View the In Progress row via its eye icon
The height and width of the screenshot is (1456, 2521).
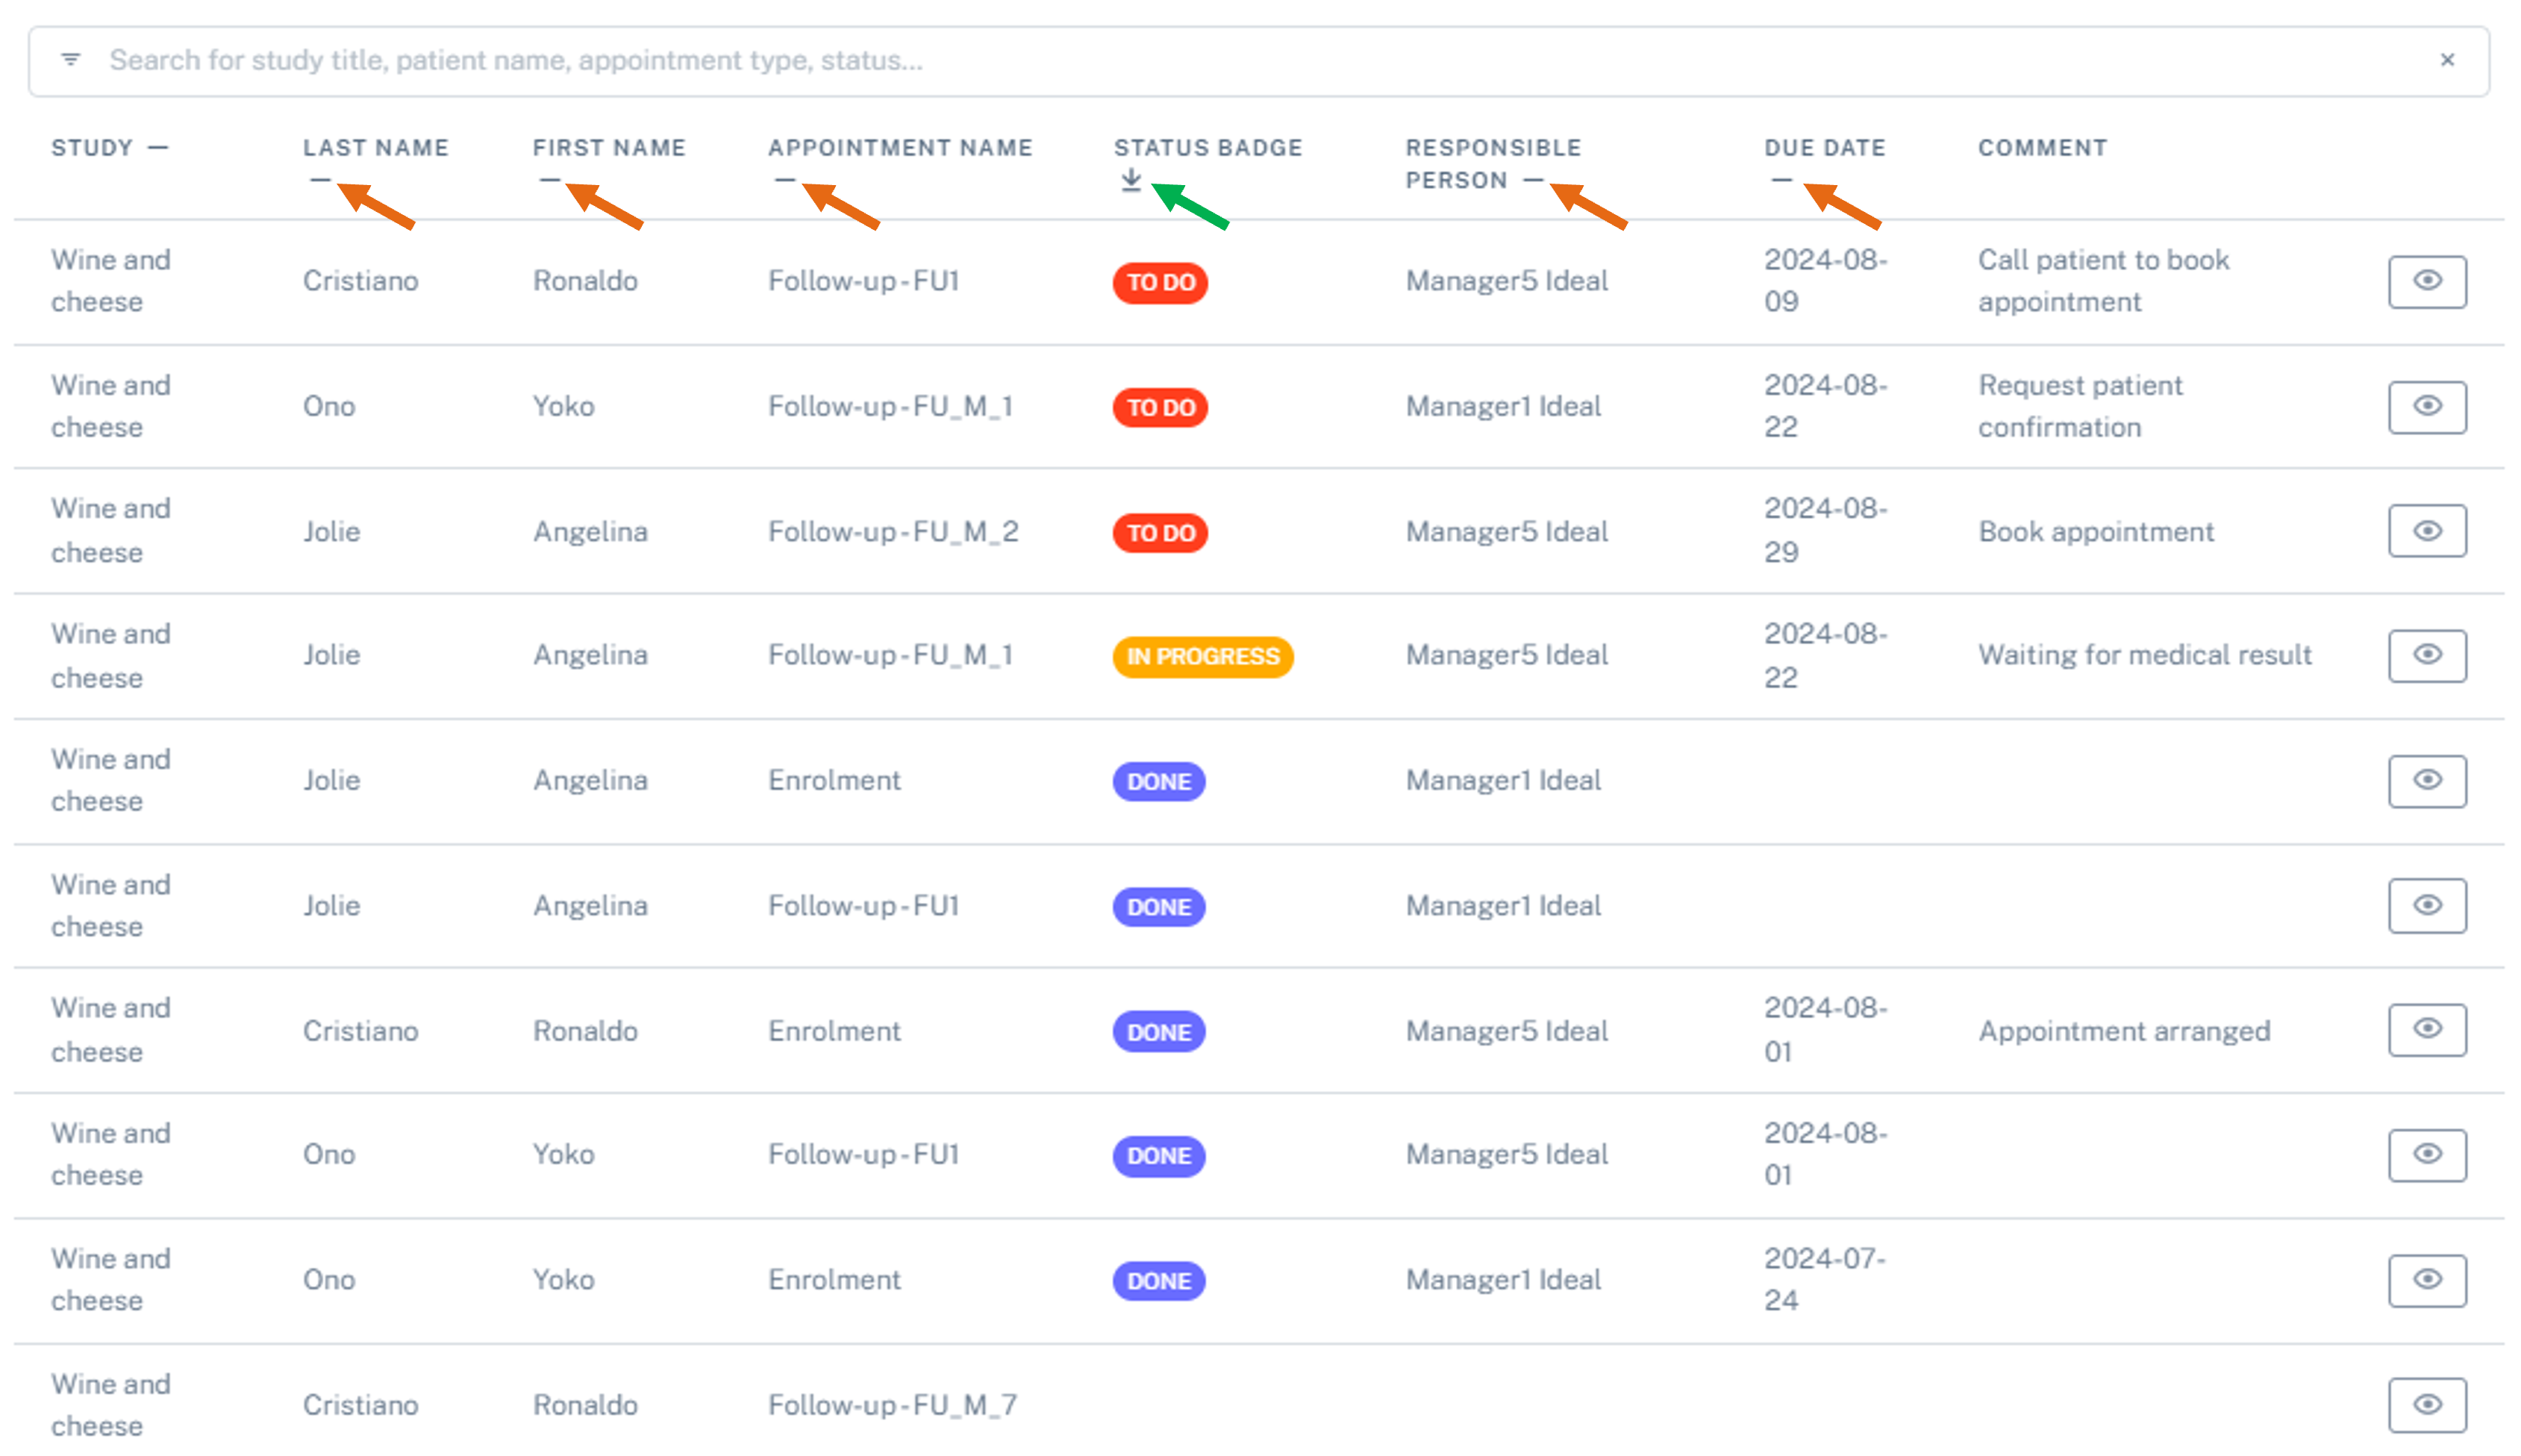(x=2427, y=655)
